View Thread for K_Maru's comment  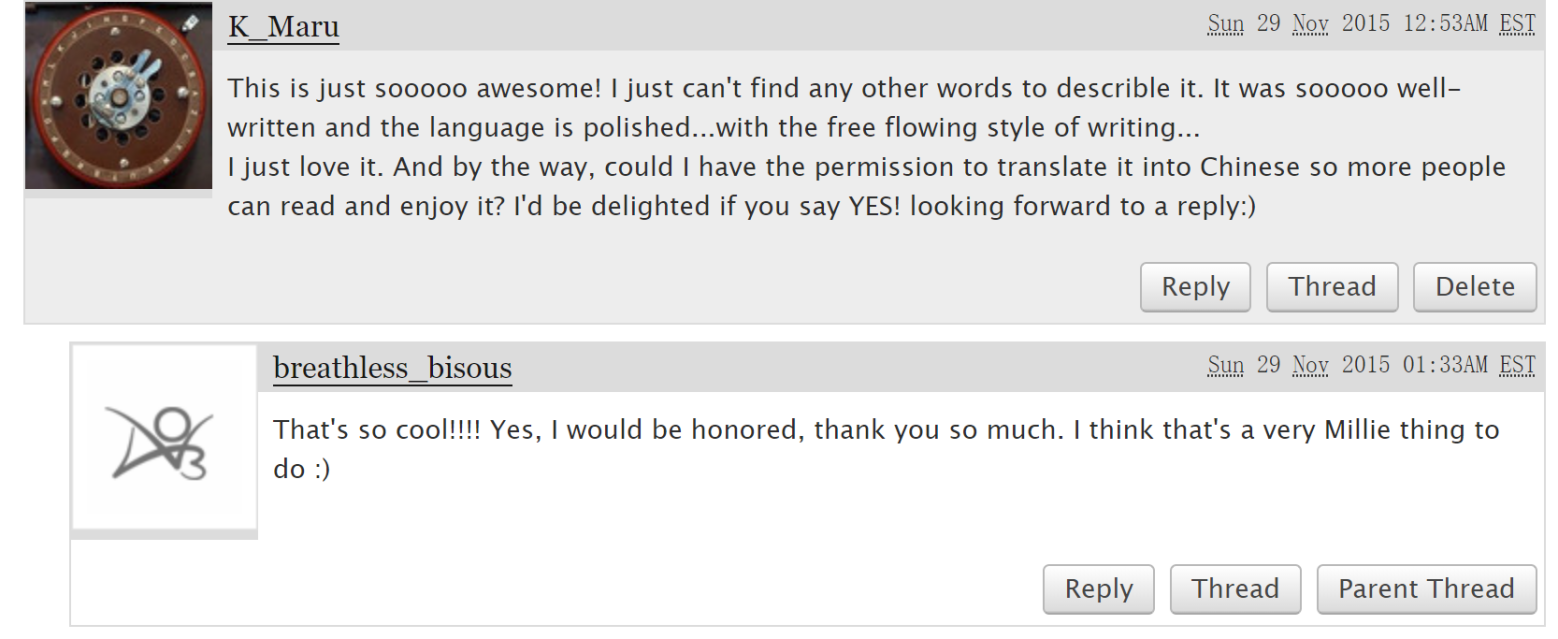pyautogui.click(x=1332, y=287)
